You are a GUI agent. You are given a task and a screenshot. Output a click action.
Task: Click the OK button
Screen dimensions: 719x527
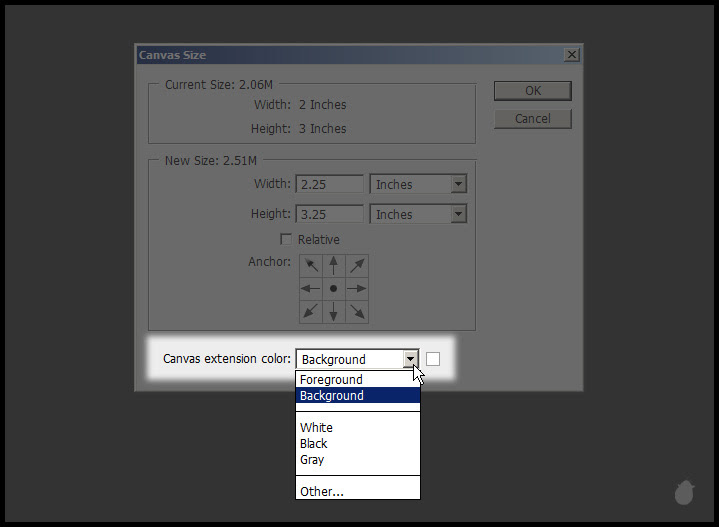tap(533, 91)
